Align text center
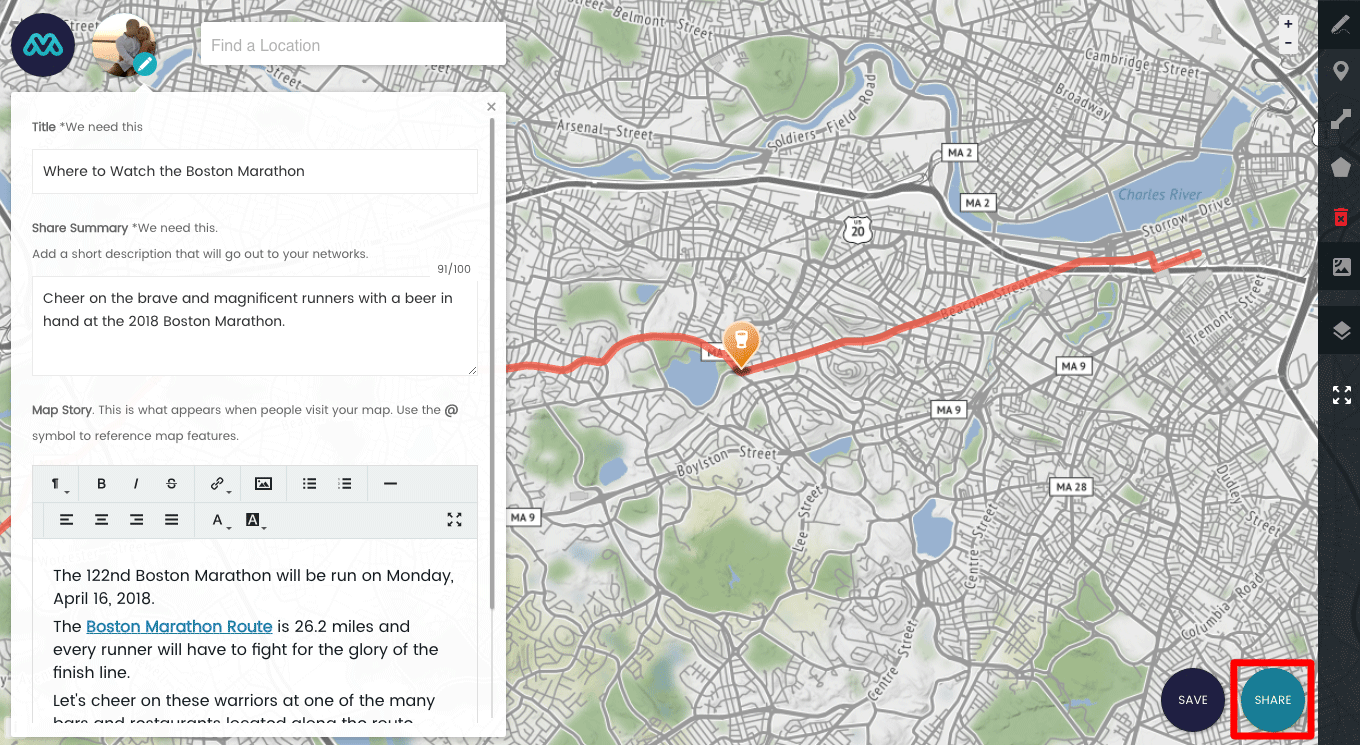 [x=101, y=520]
